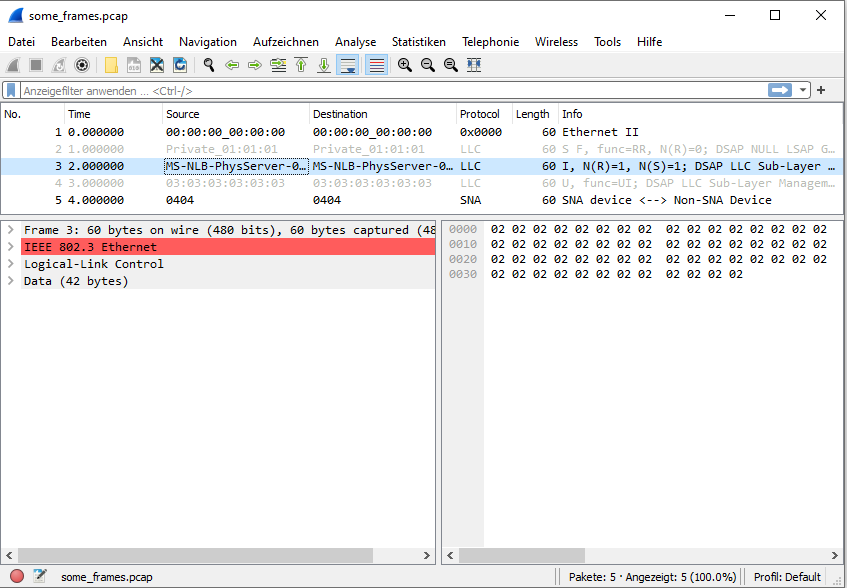The image size is (847, 588).
Task: Sort by the Info column header
Action: [x=700, y=114]
